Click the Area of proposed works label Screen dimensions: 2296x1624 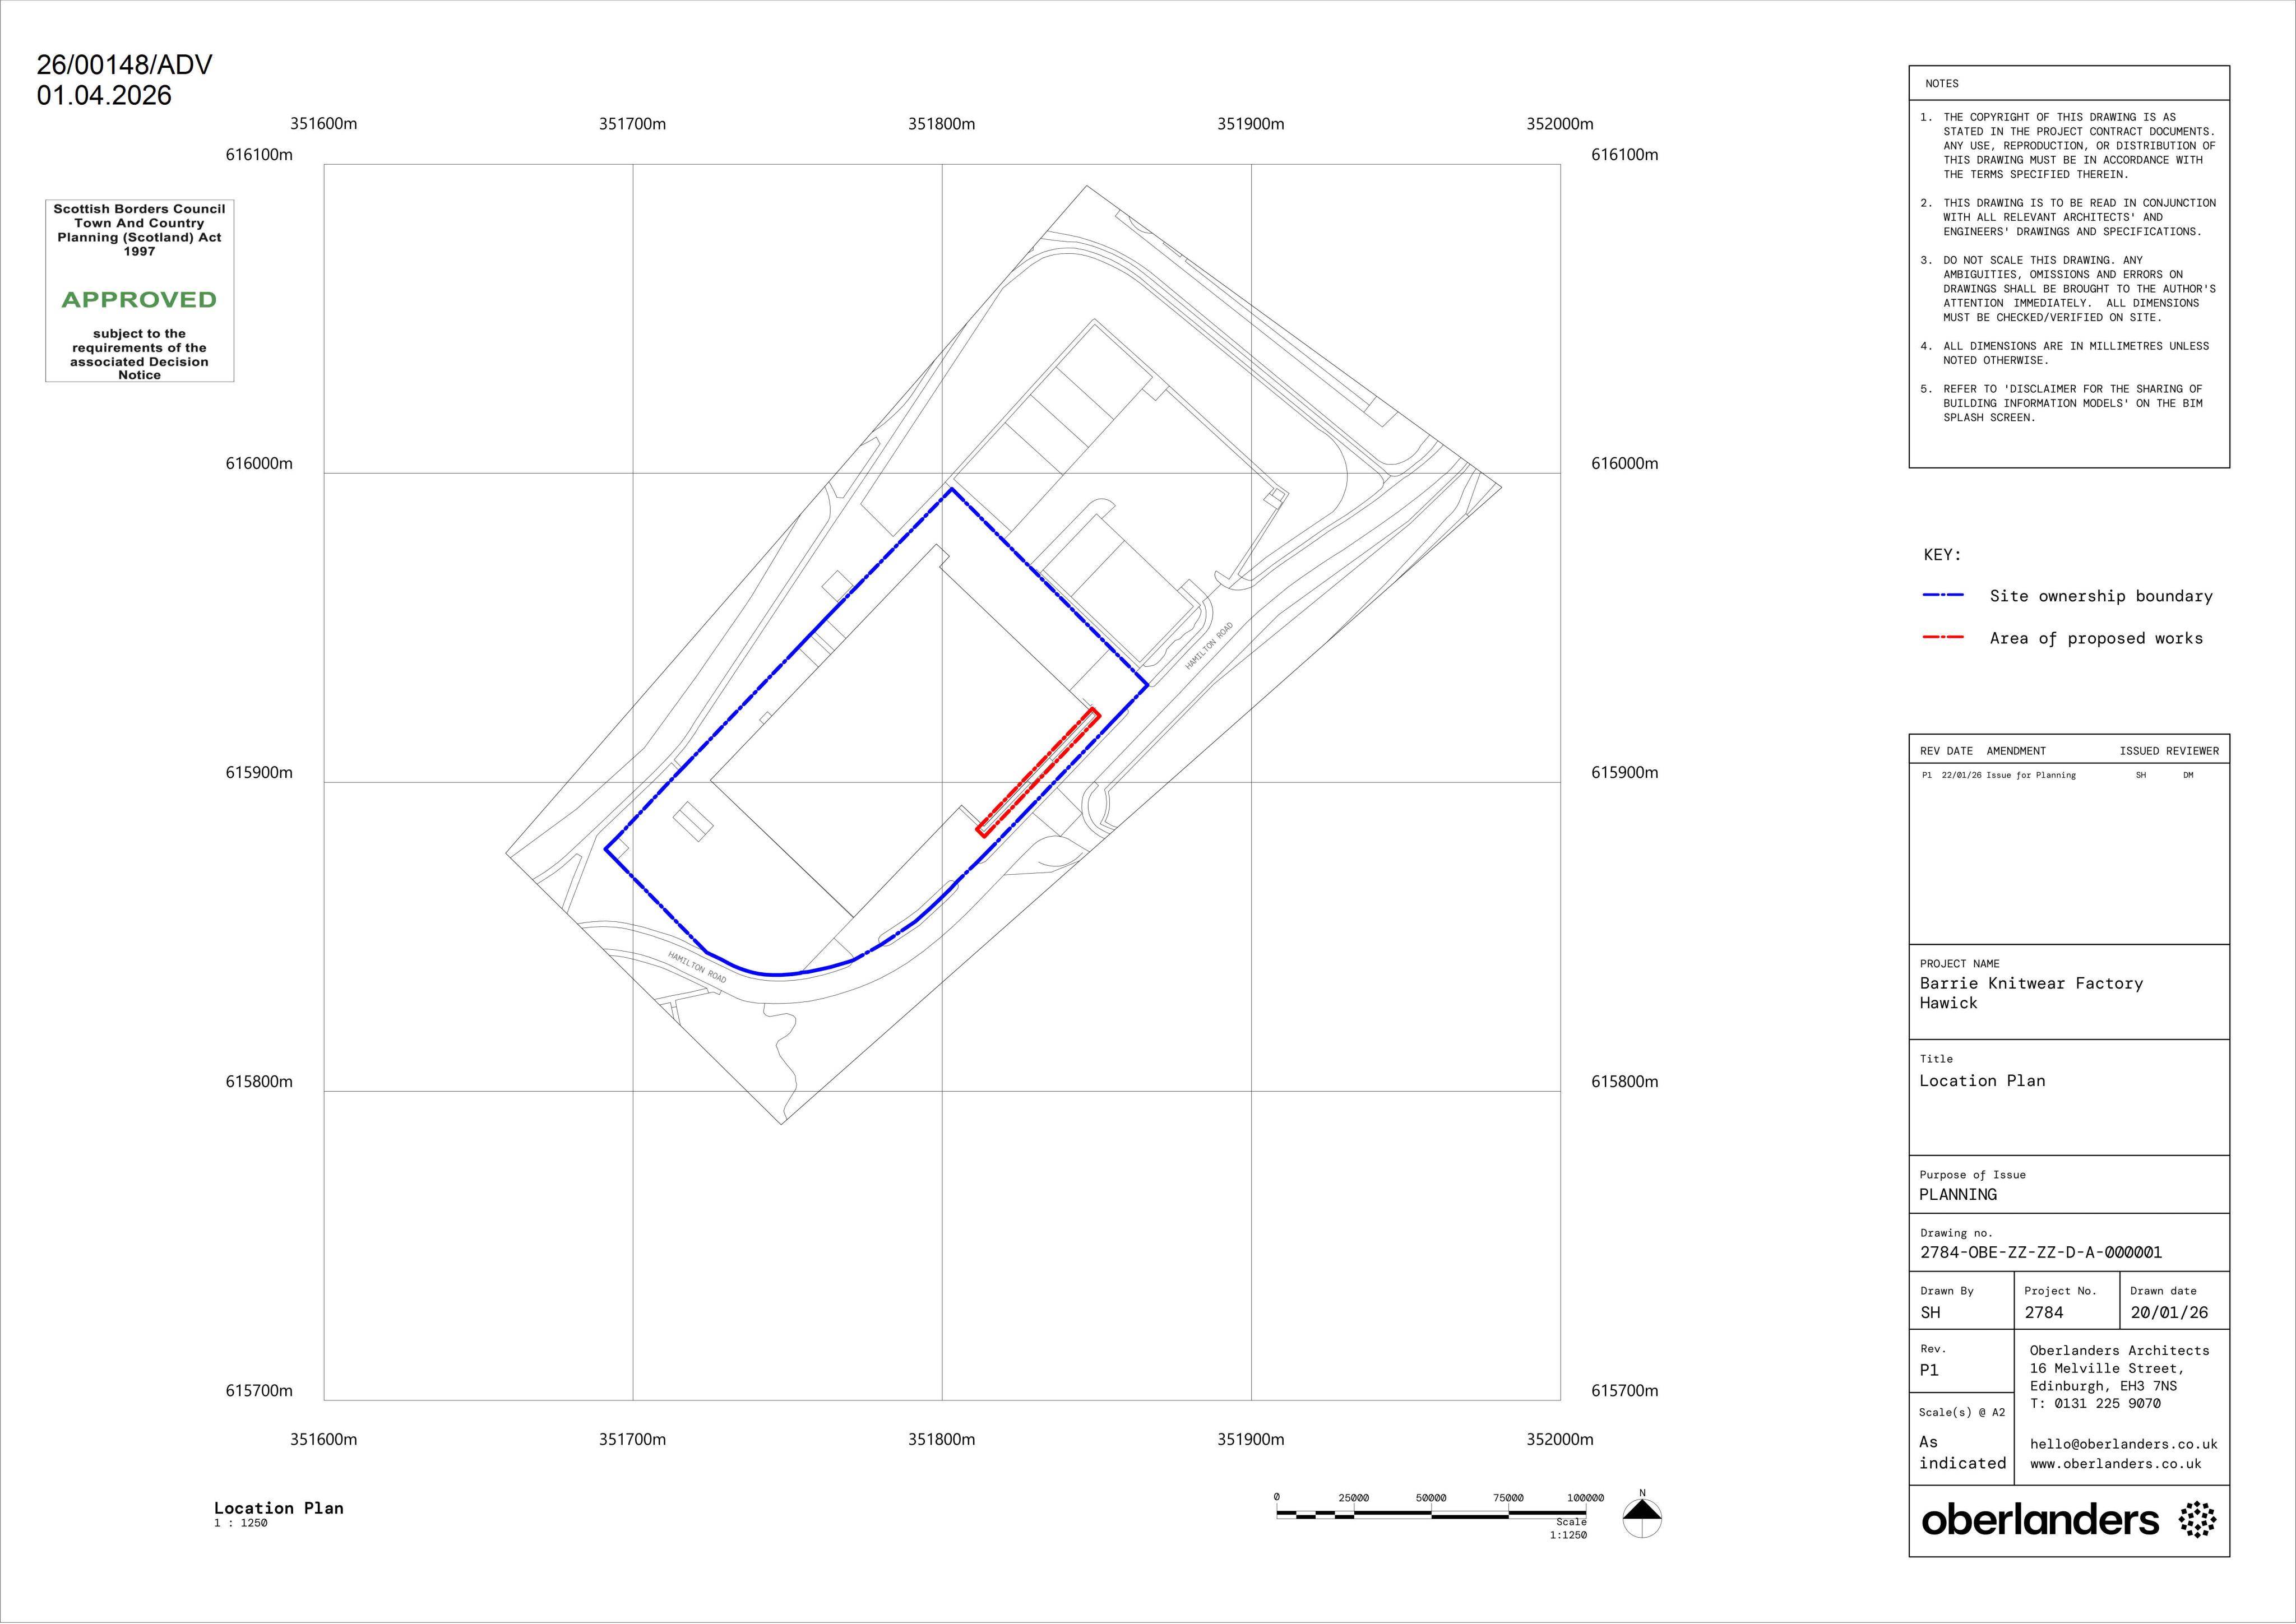[x=2096, y=638]
